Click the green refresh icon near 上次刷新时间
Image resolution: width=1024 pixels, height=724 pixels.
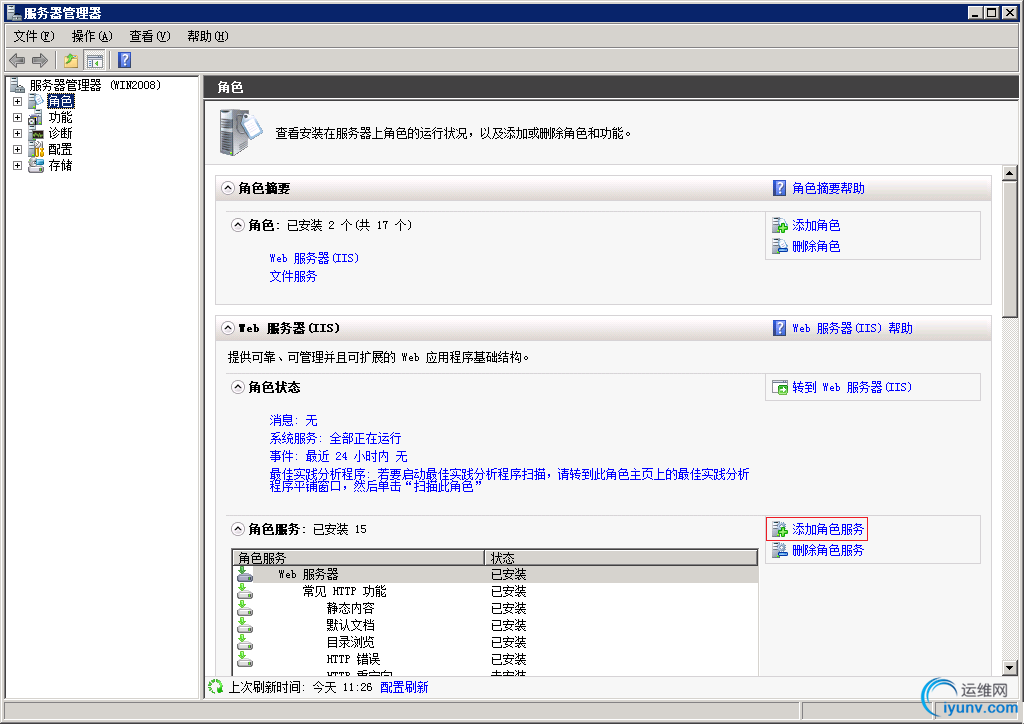(x=215, y=687)
